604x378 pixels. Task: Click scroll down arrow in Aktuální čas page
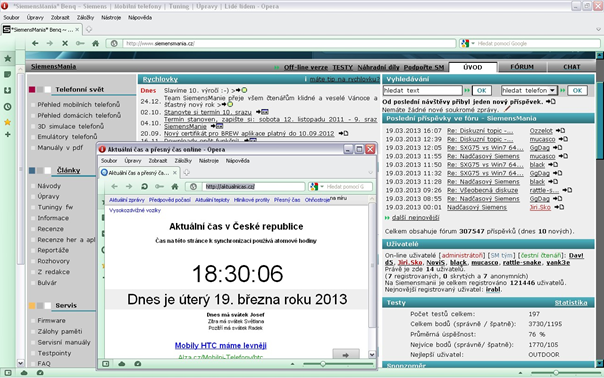pos(372,354)
